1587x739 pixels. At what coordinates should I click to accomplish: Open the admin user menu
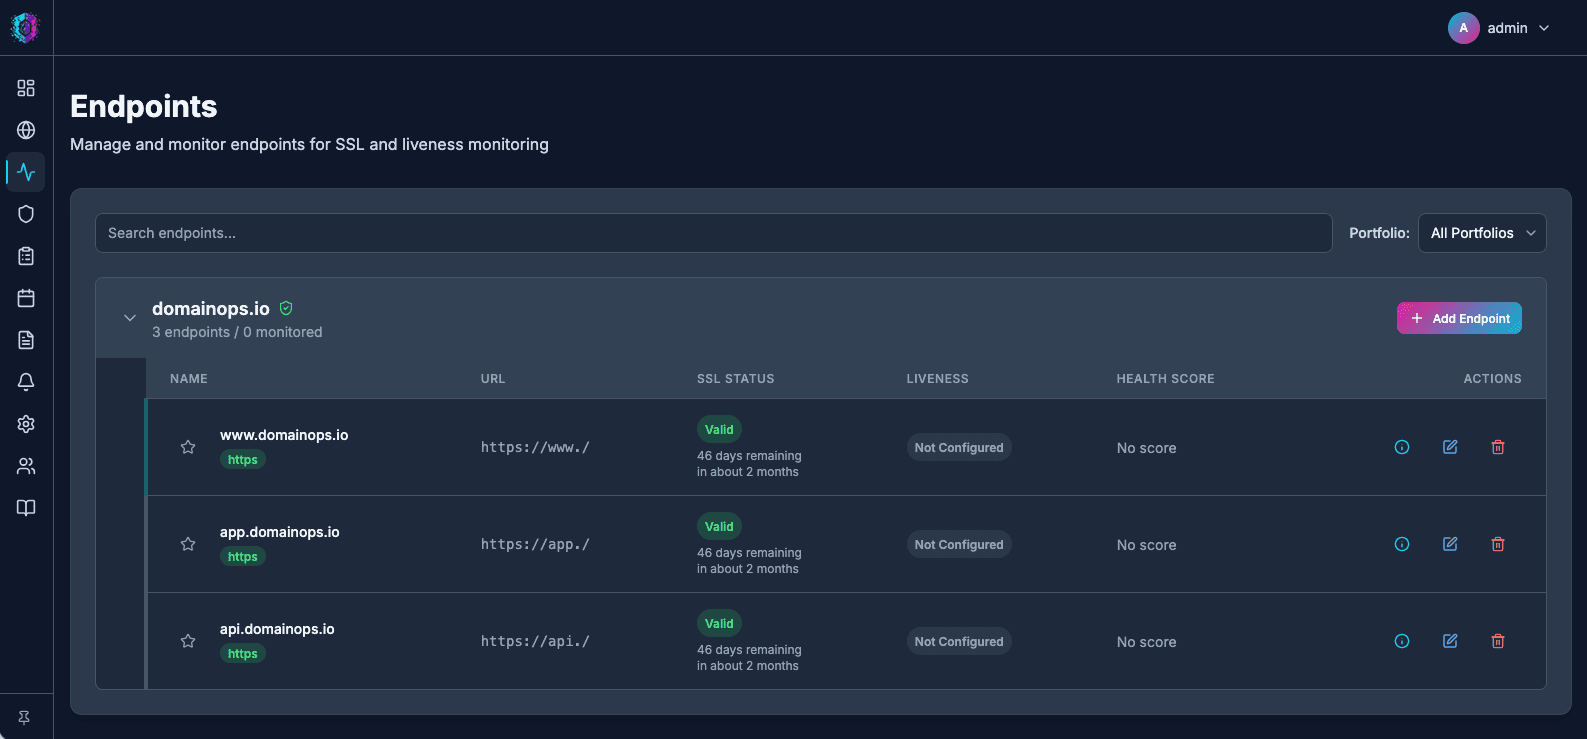pyautogui.click(x=1500, y=28)
